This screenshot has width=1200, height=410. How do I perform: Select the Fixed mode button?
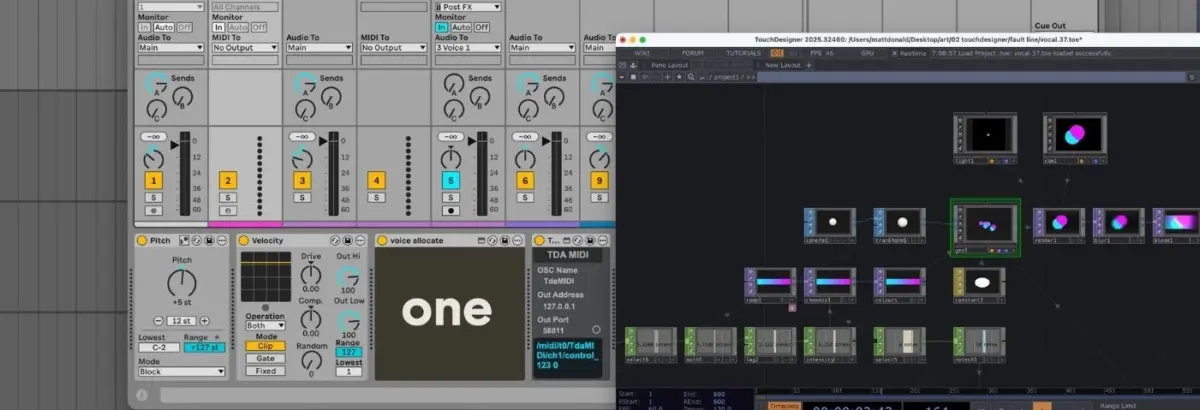coord(266,370)
